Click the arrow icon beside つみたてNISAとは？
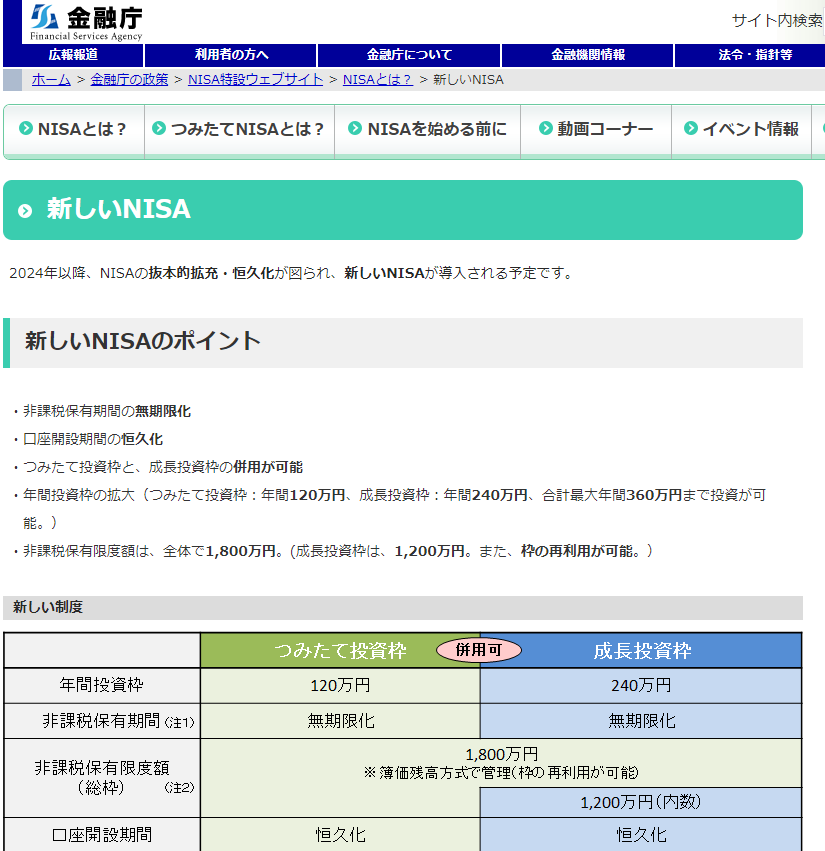 pos(159,128)
